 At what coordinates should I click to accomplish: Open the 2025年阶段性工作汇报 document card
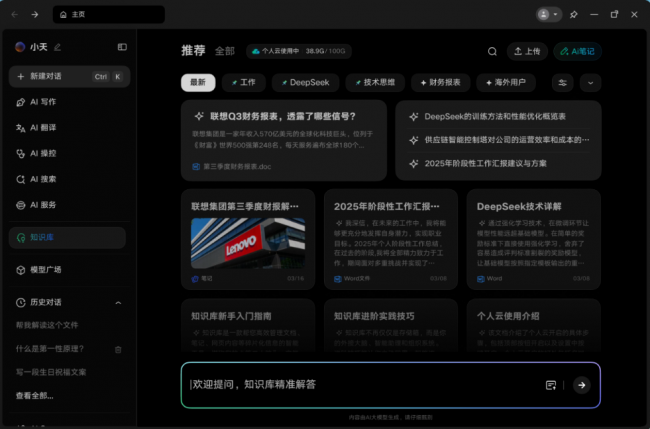pyautogui.click(x=391, y=239)
